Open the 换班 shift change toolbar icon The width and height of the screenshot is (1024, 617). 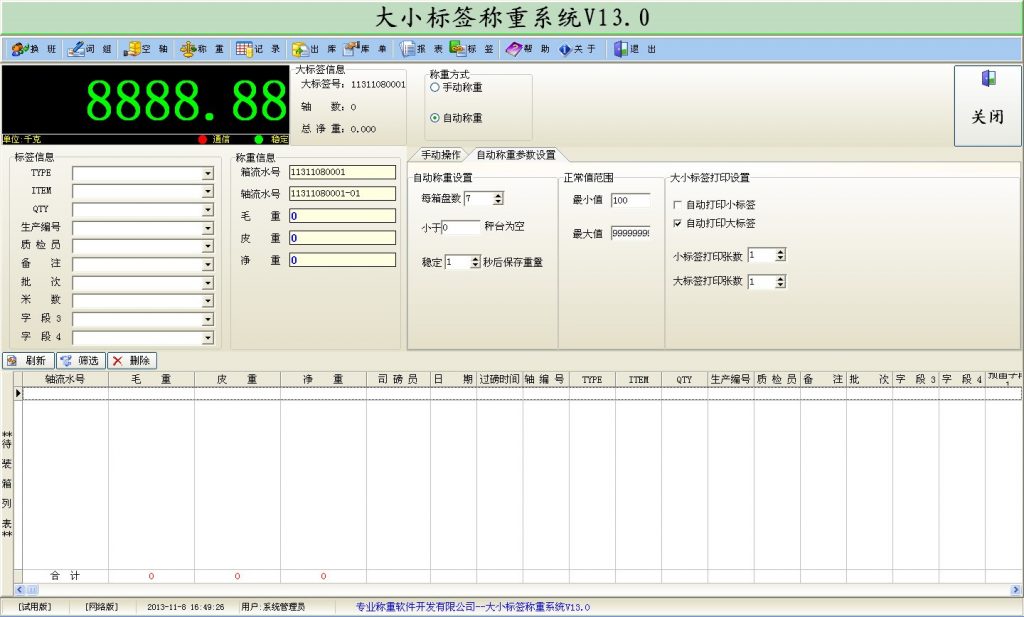click(33, 49)
